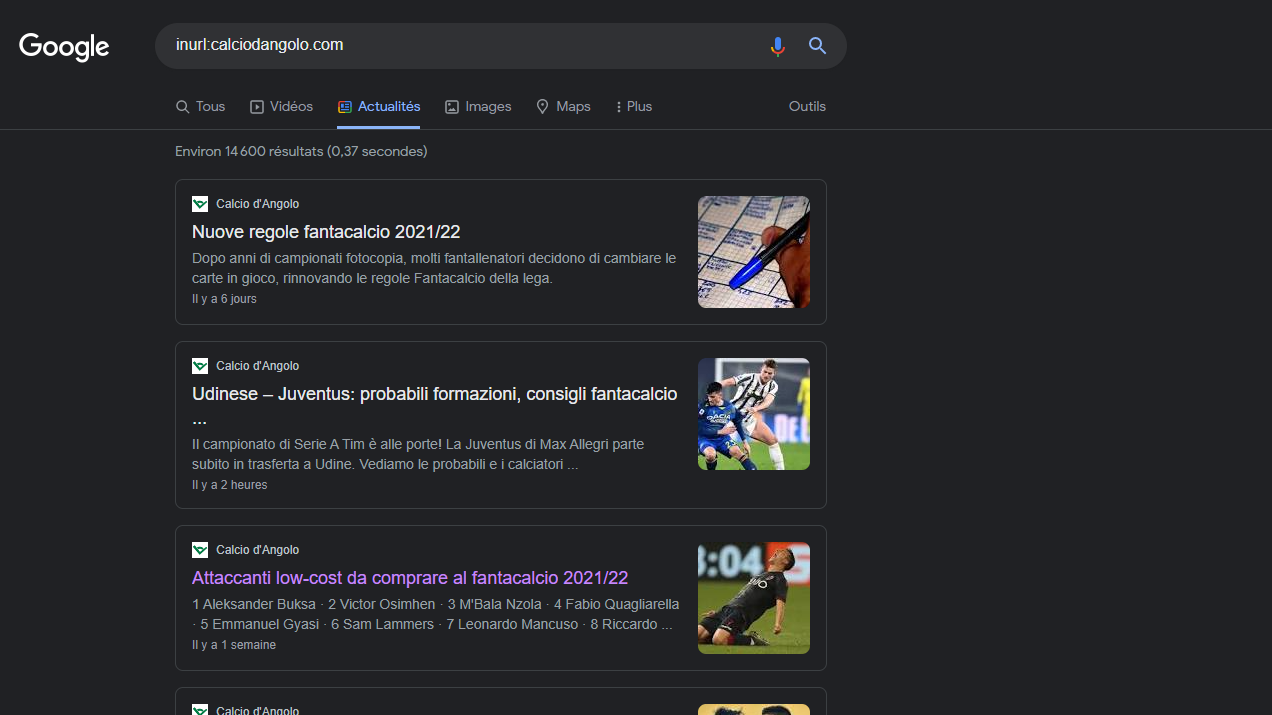The height and width of the screenshot is (715, 1272).
Task: Open the Maps tab
Action: (x=563, y=107)
